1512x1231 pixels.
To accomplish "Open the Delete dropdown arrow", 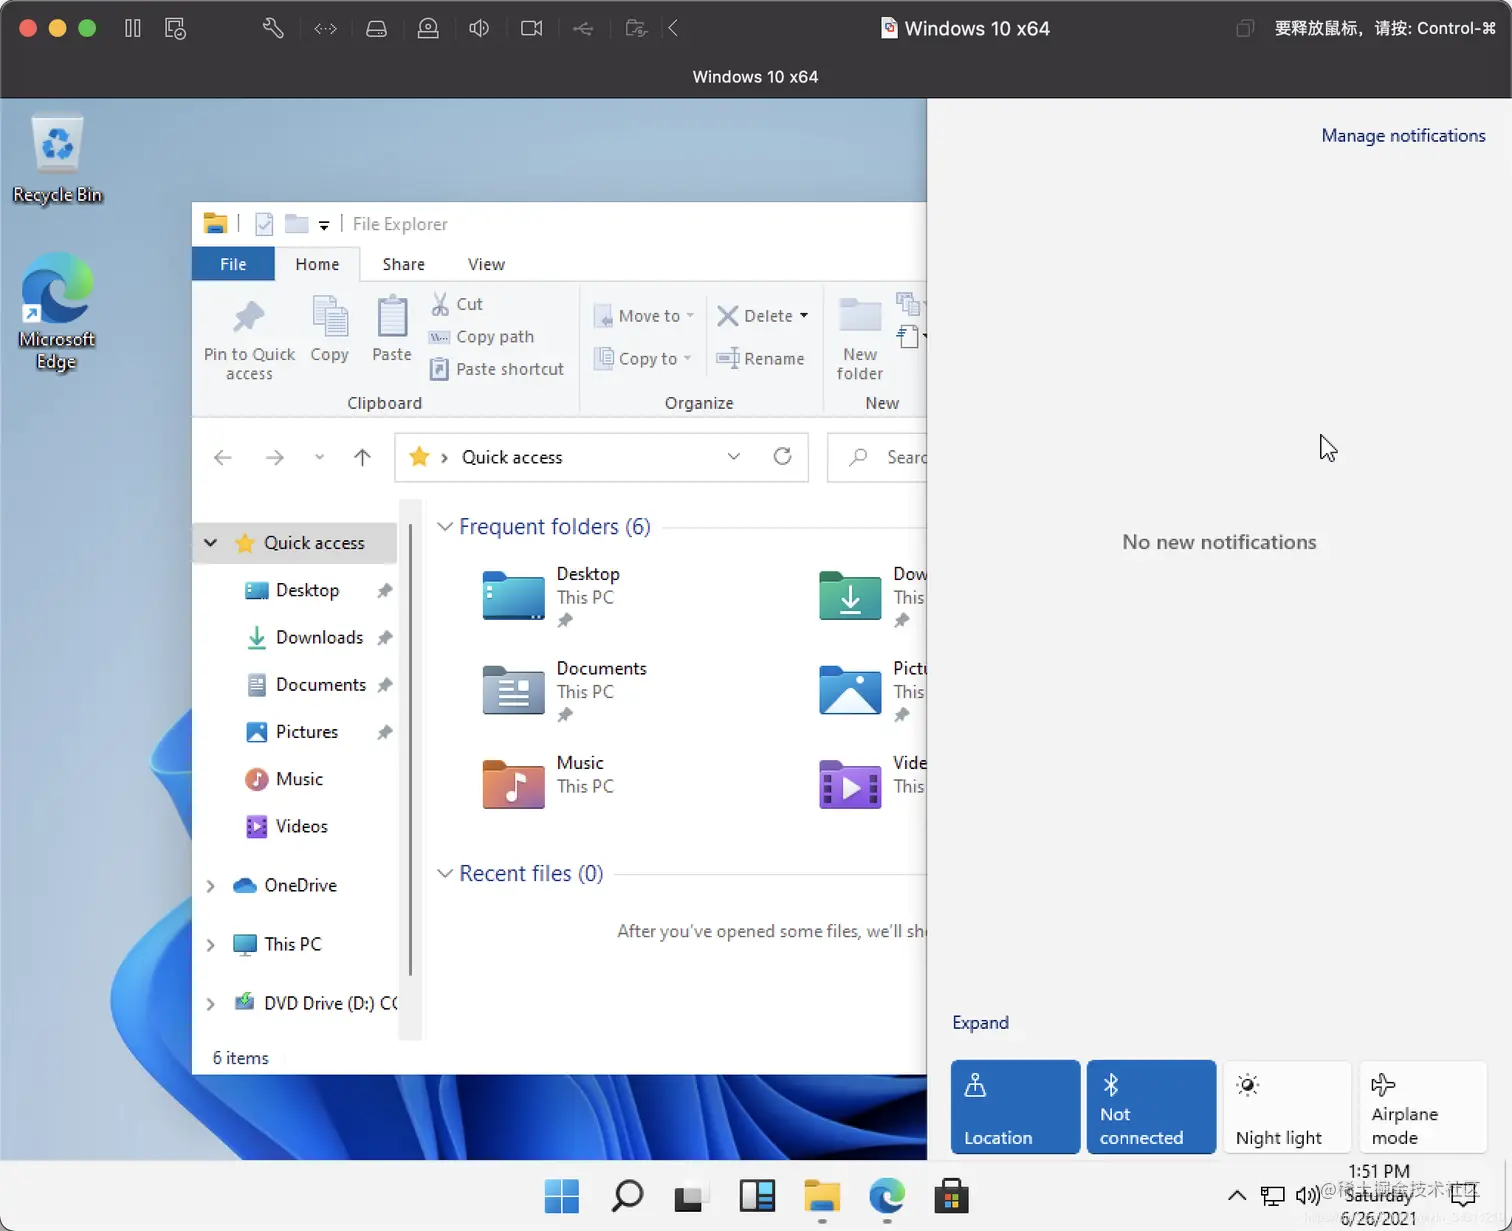I will 803,316.
